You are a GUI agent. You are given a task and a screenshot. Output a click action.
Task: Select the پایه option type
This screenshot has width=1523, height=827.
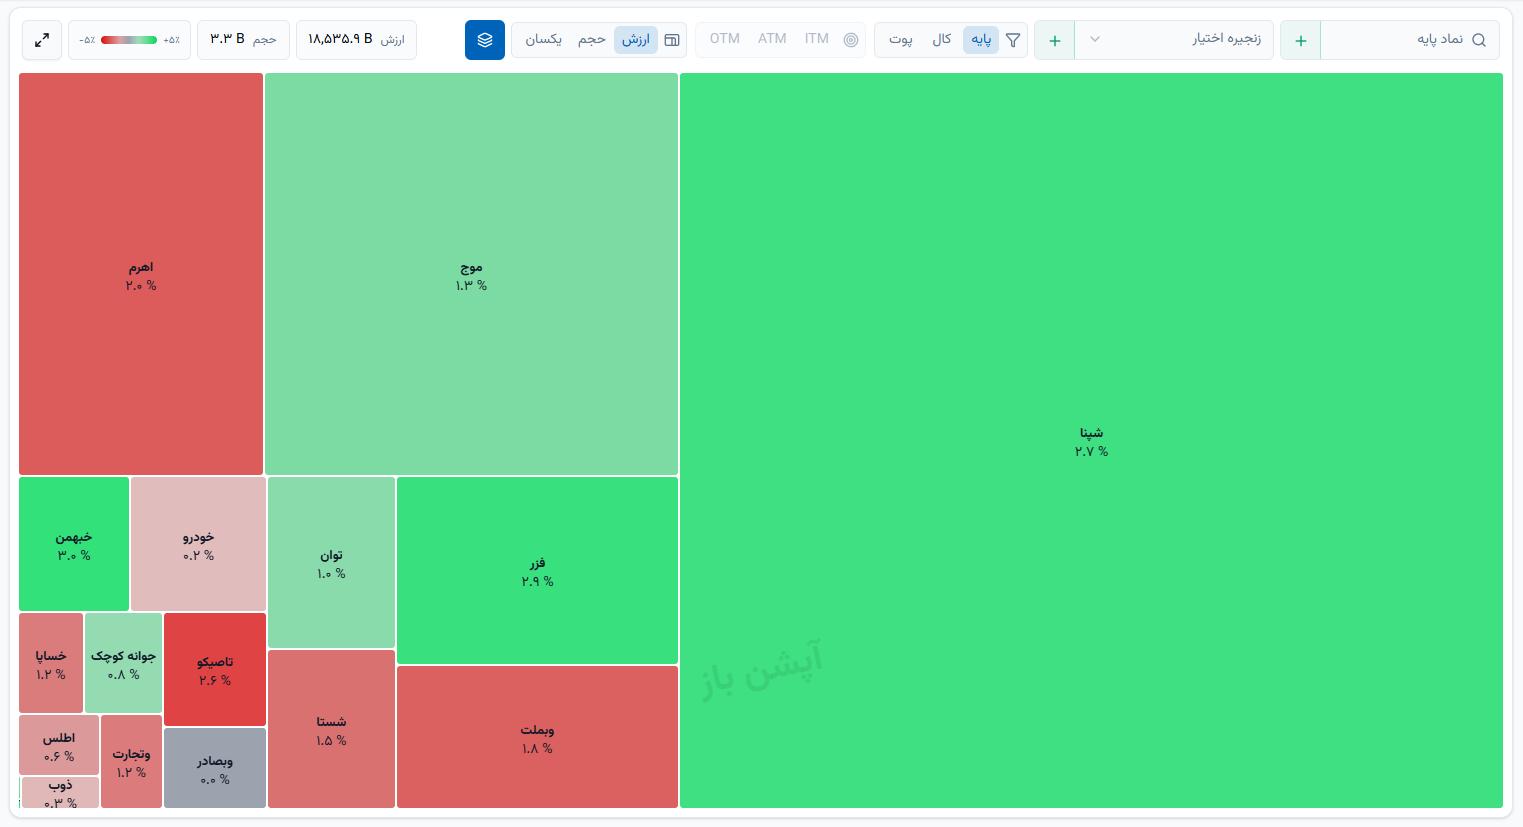pos(981,39)
